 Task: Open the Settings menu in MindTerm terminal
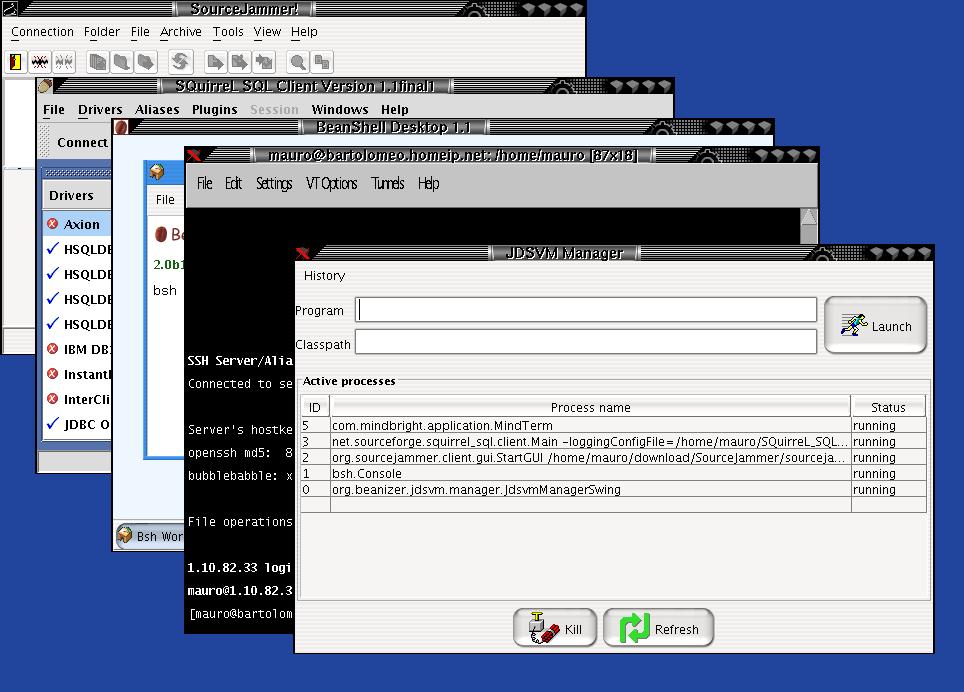pos(274,183)
